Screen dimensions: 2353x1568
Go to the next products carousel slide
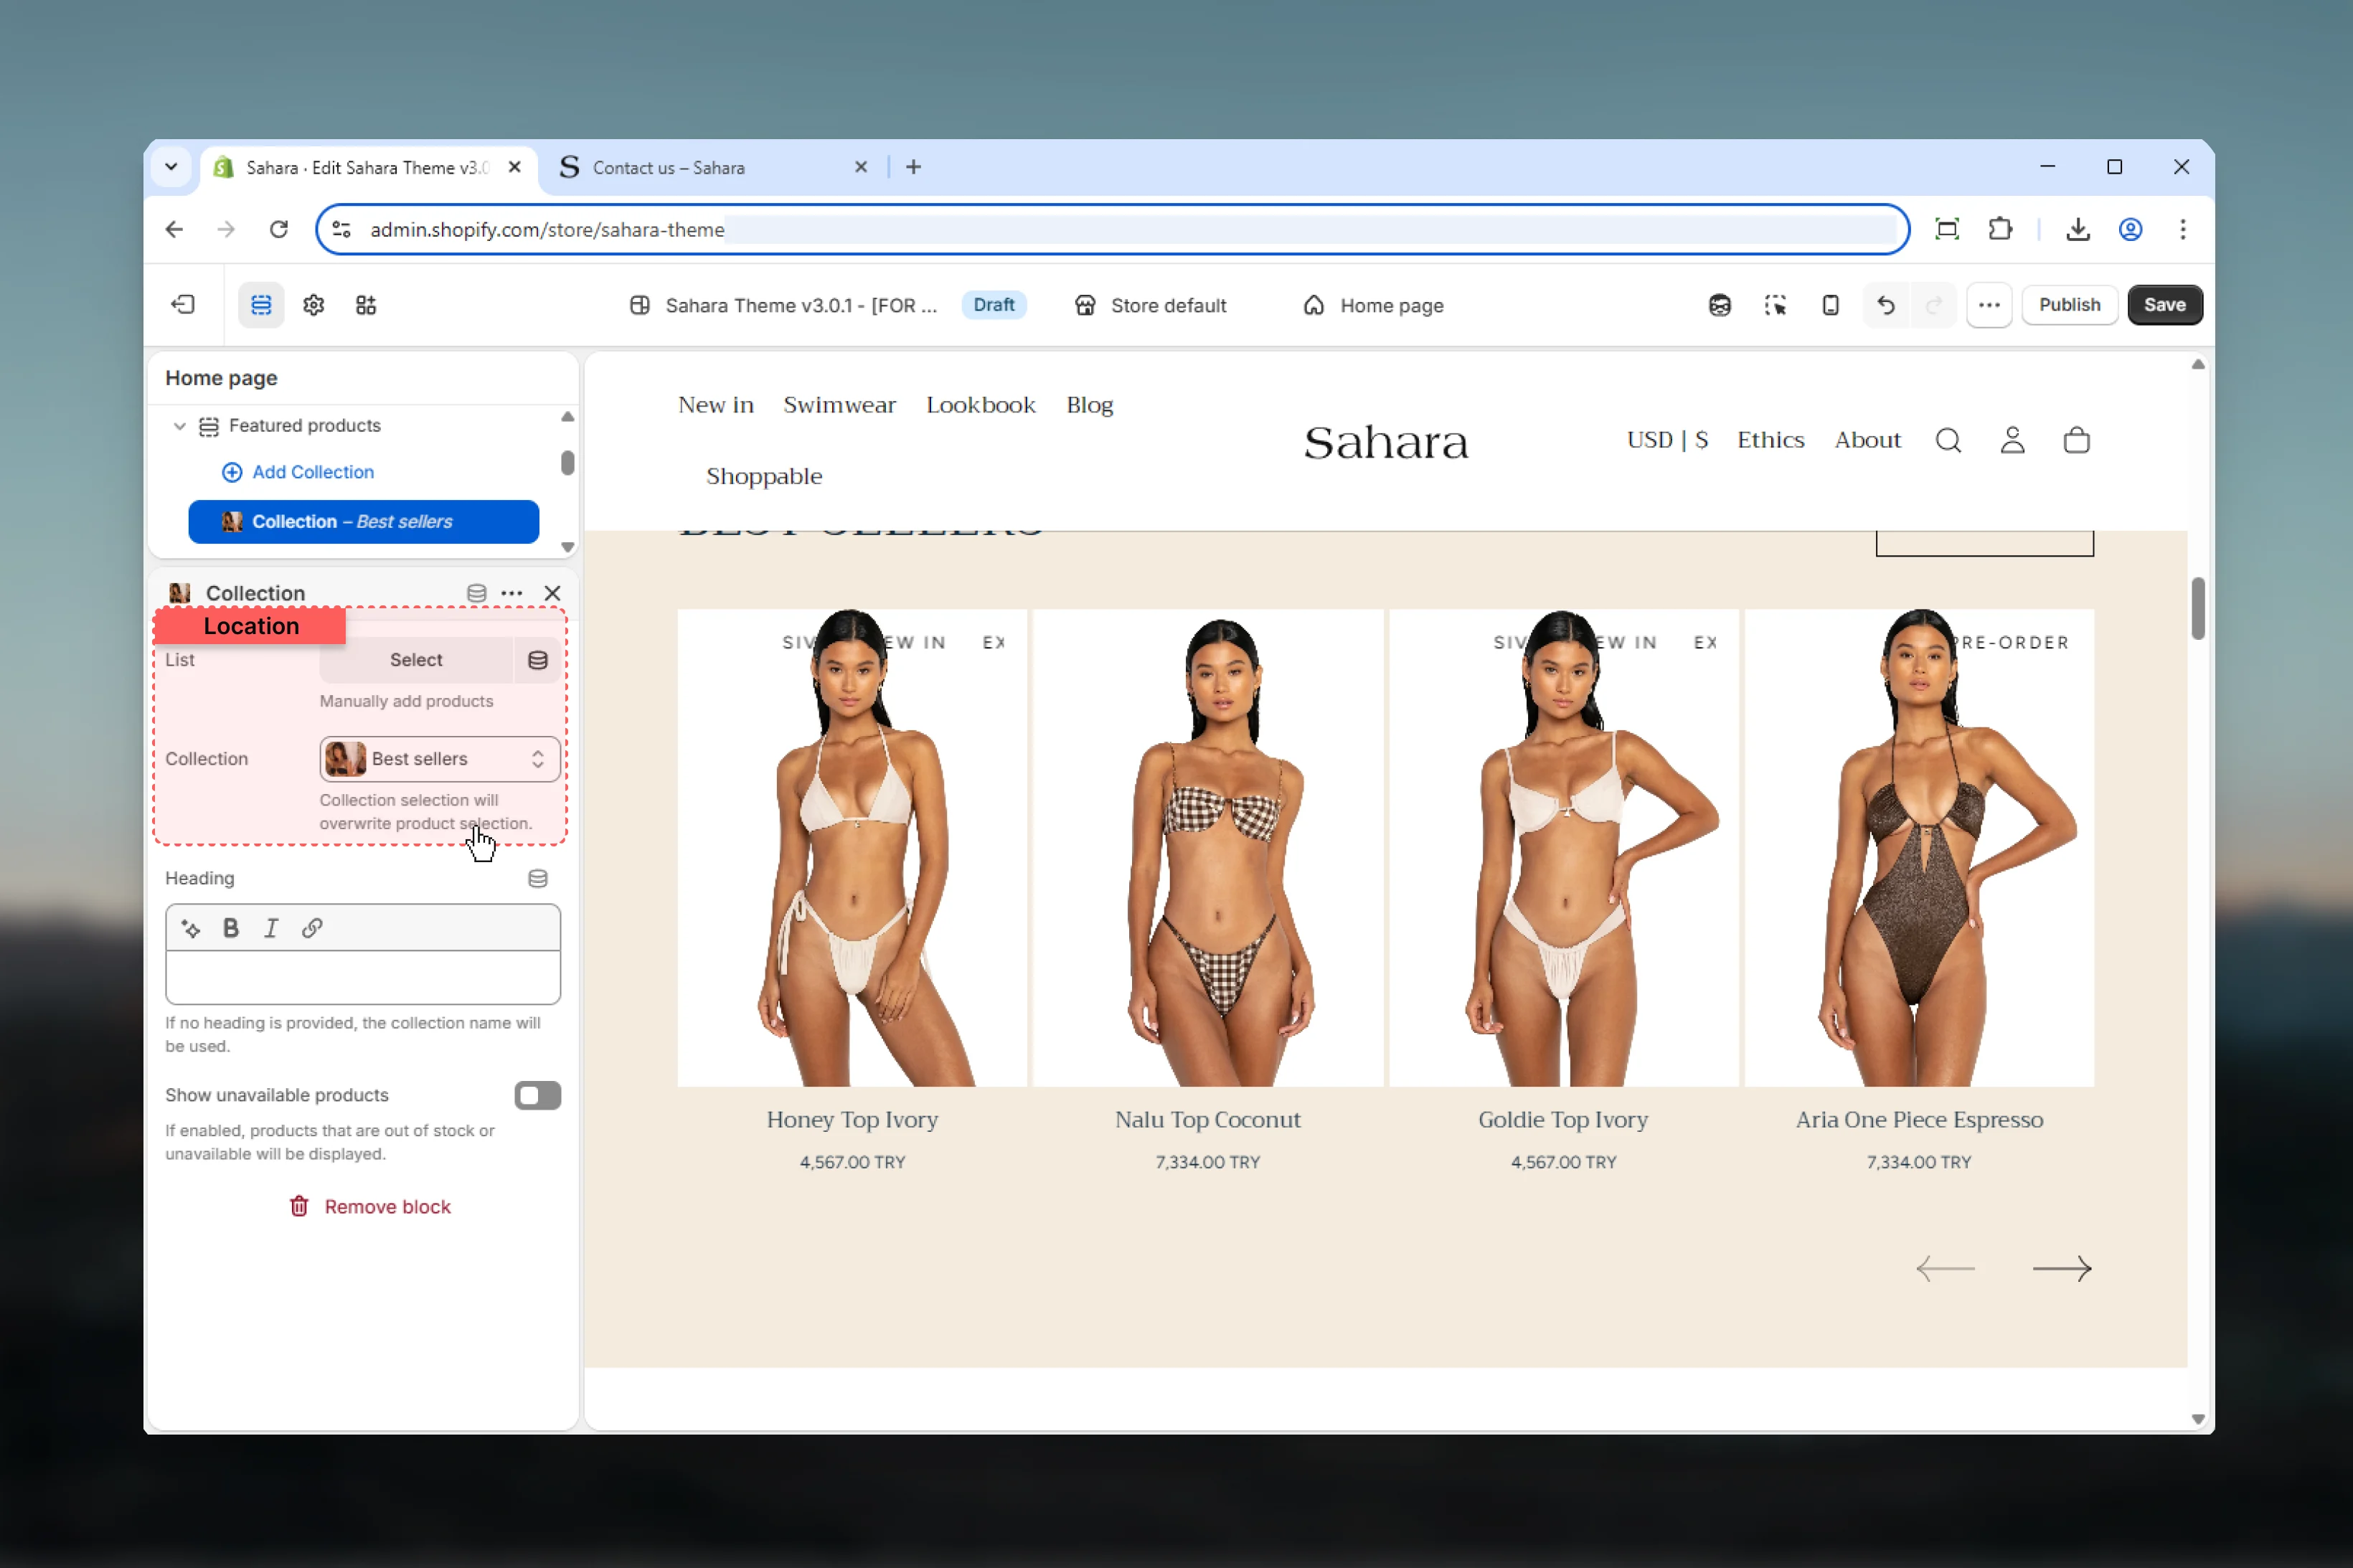tap(2062, 1269)
